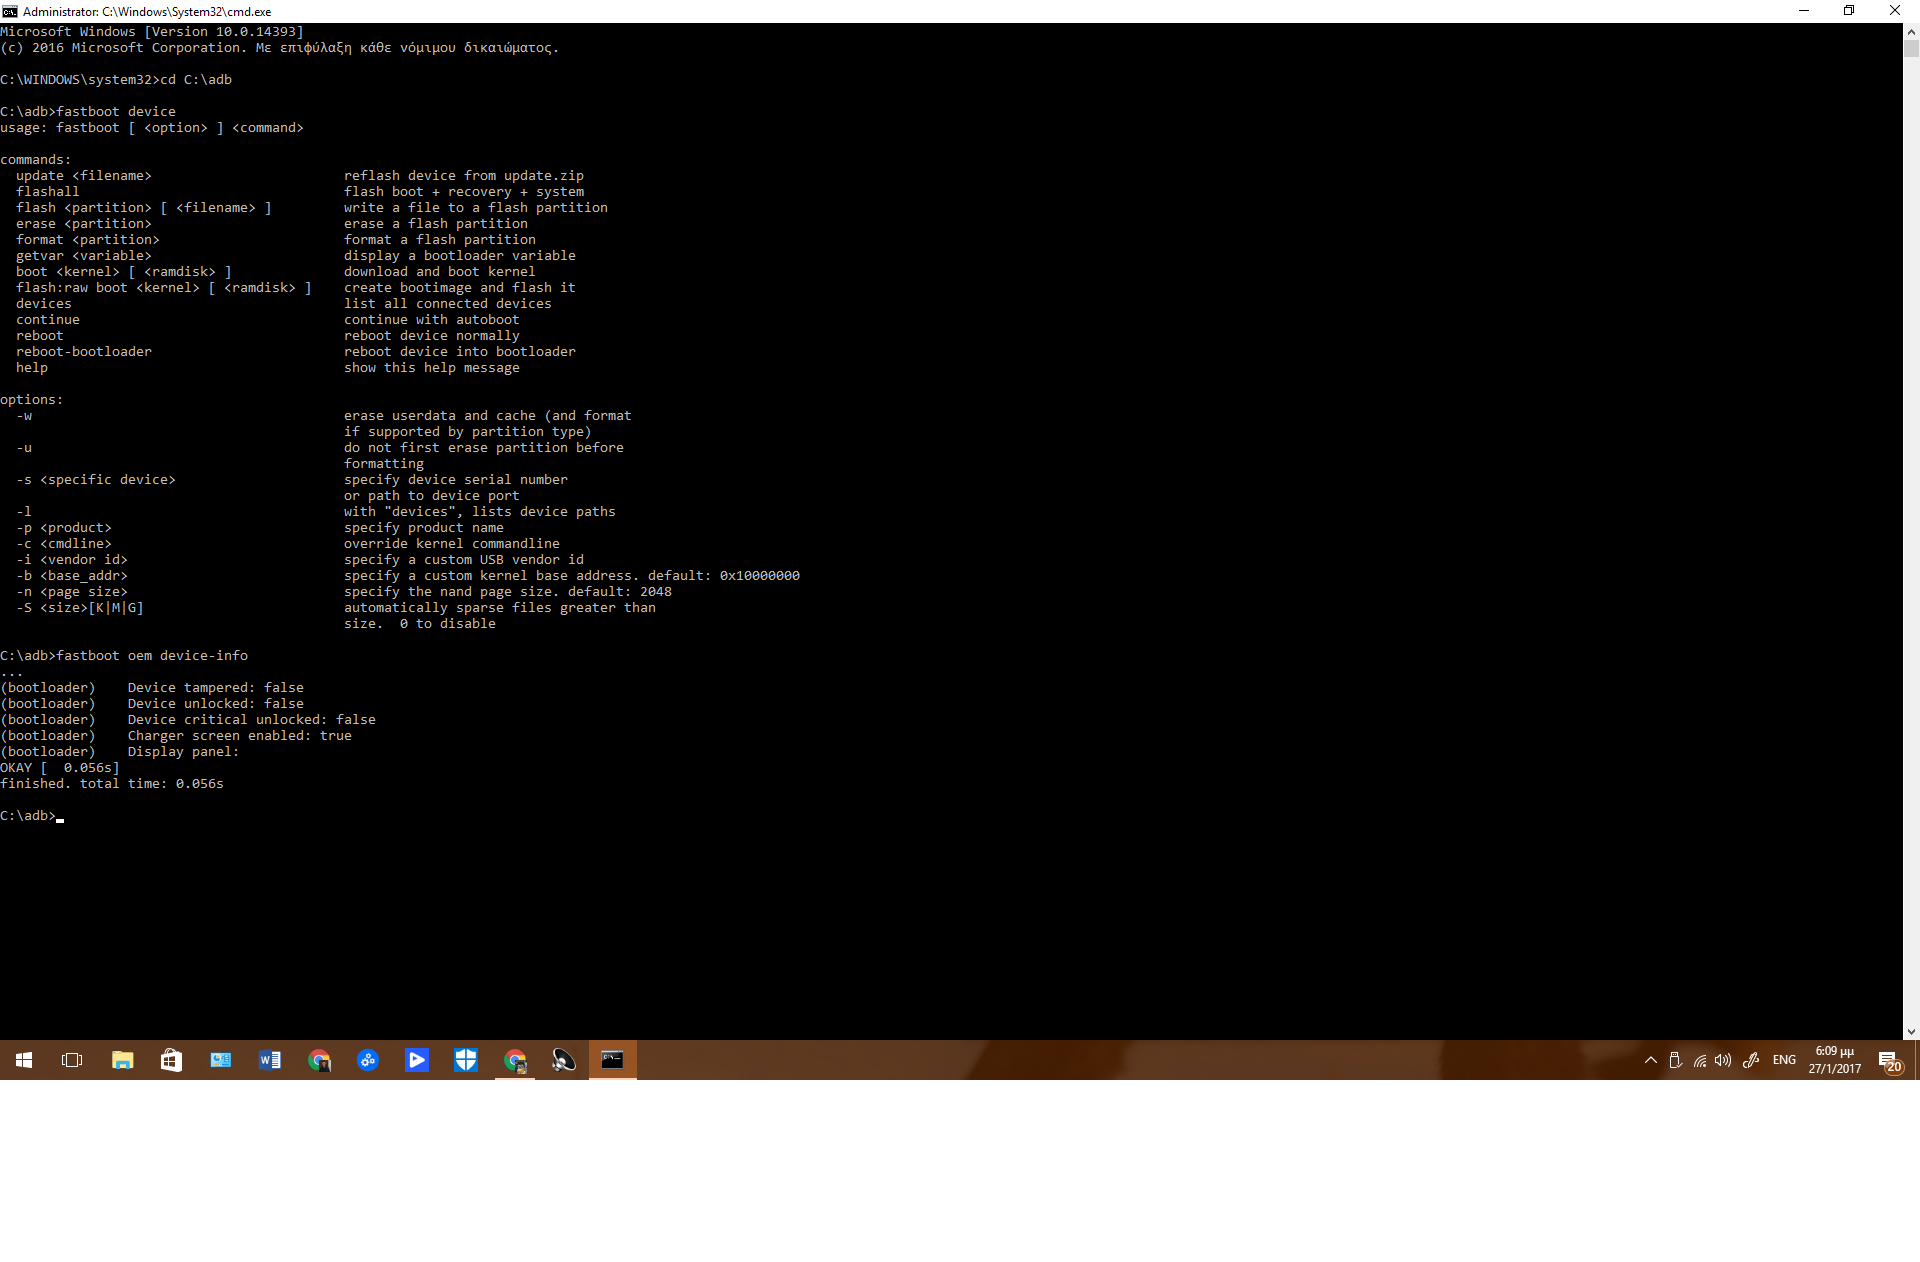Click the scrollbar down arrow in cmd window
The height and width of the screenshot is (1262, 1920).
(1911, 1032)
